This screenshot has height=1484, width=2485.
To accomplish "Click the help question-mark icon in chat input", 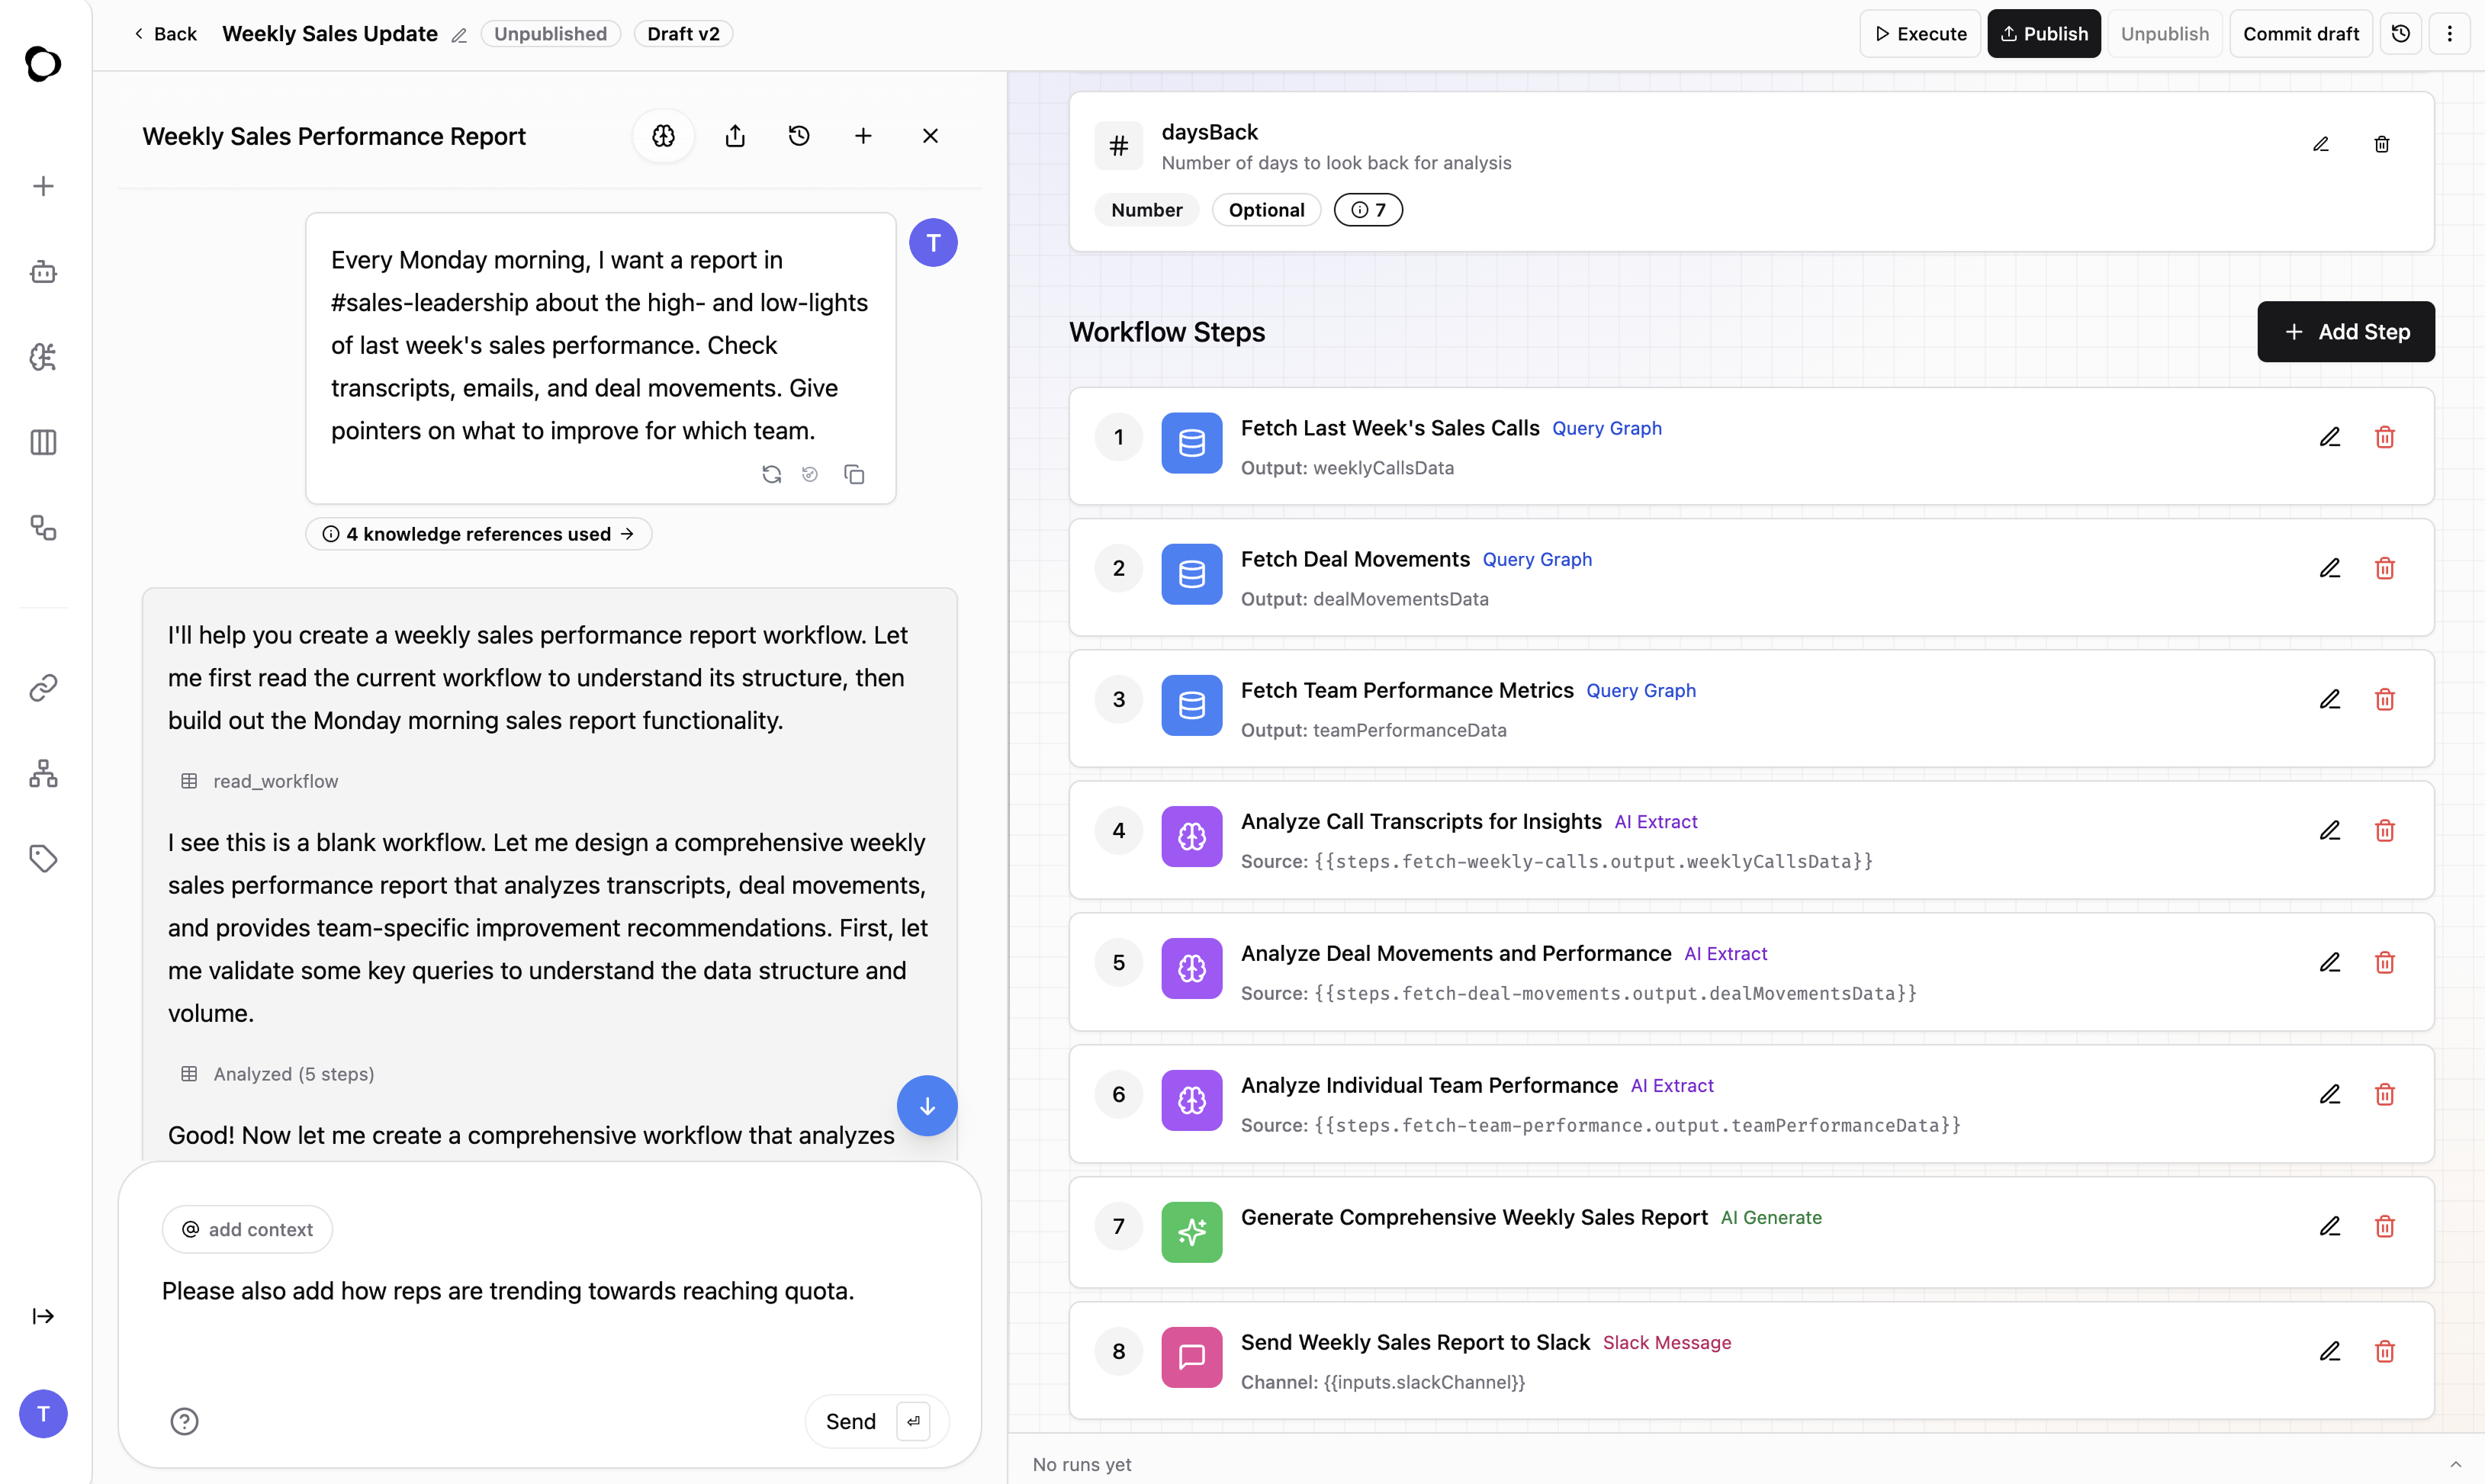I will point(185,1421).
